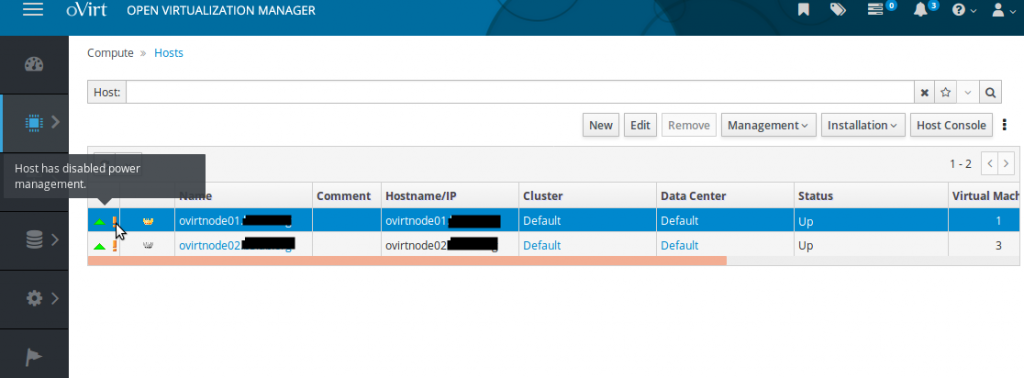
Task: Select the Up status cell of ovirtnode02
Action: click(871, 246)
